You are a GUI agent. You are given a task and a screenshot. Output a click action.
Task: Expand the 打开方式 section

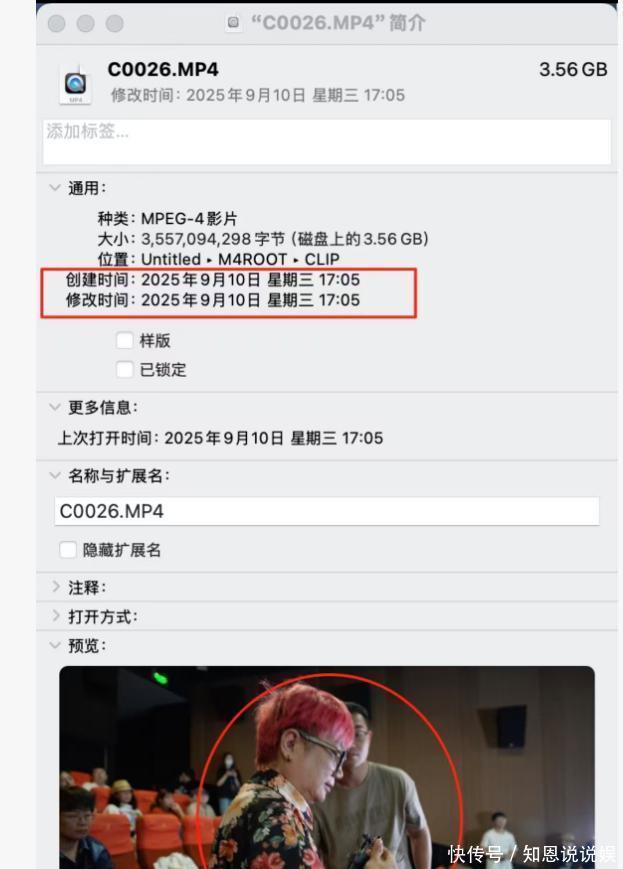[55, 616]
